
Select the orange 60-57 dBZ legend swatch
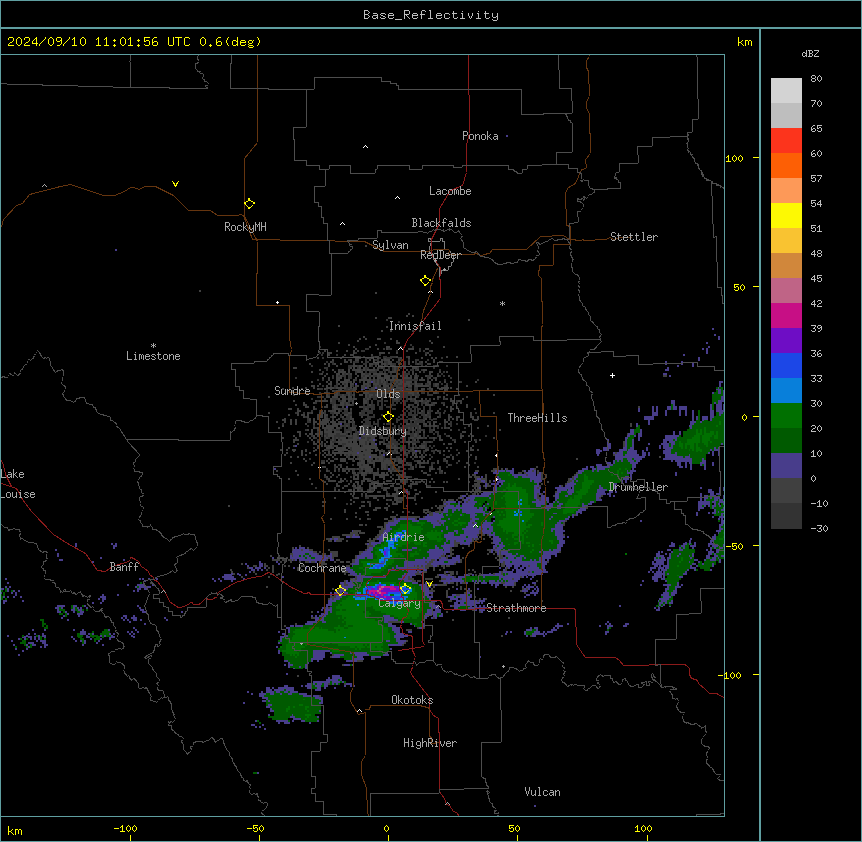(786, 165)
